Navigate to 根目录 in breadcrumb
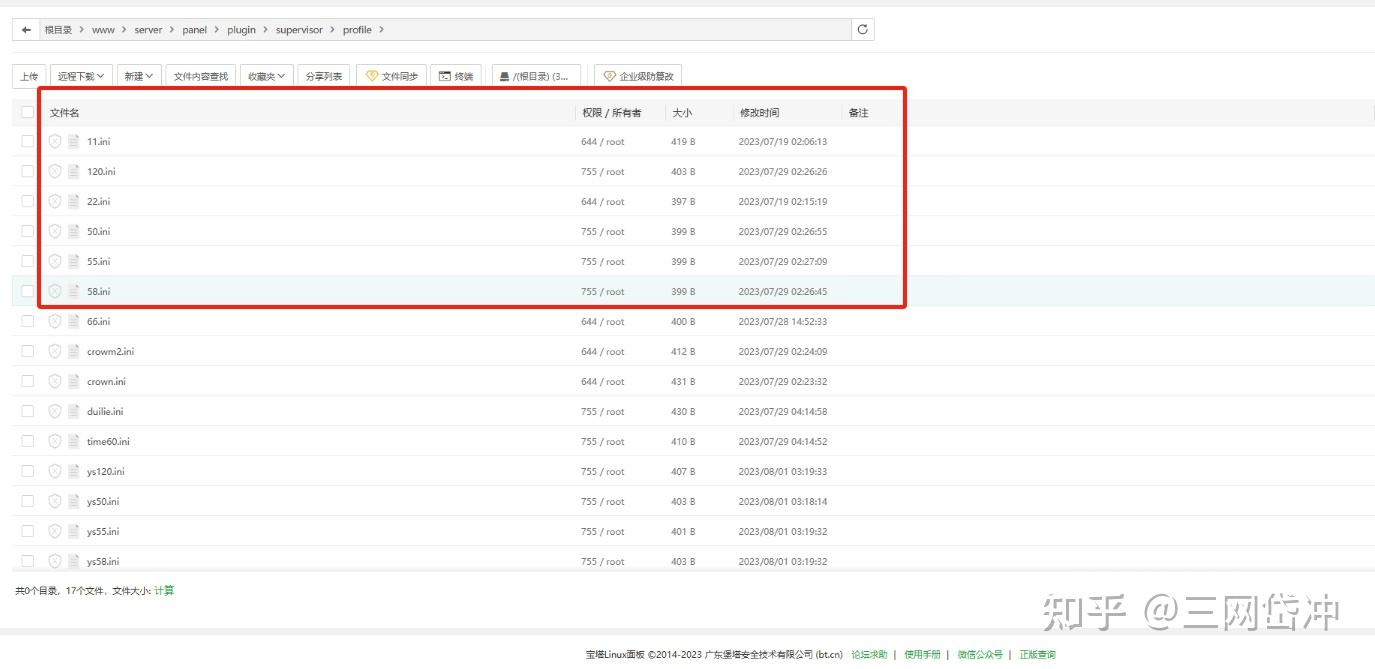Screen dimensions: 1375x669 [58, 30]
